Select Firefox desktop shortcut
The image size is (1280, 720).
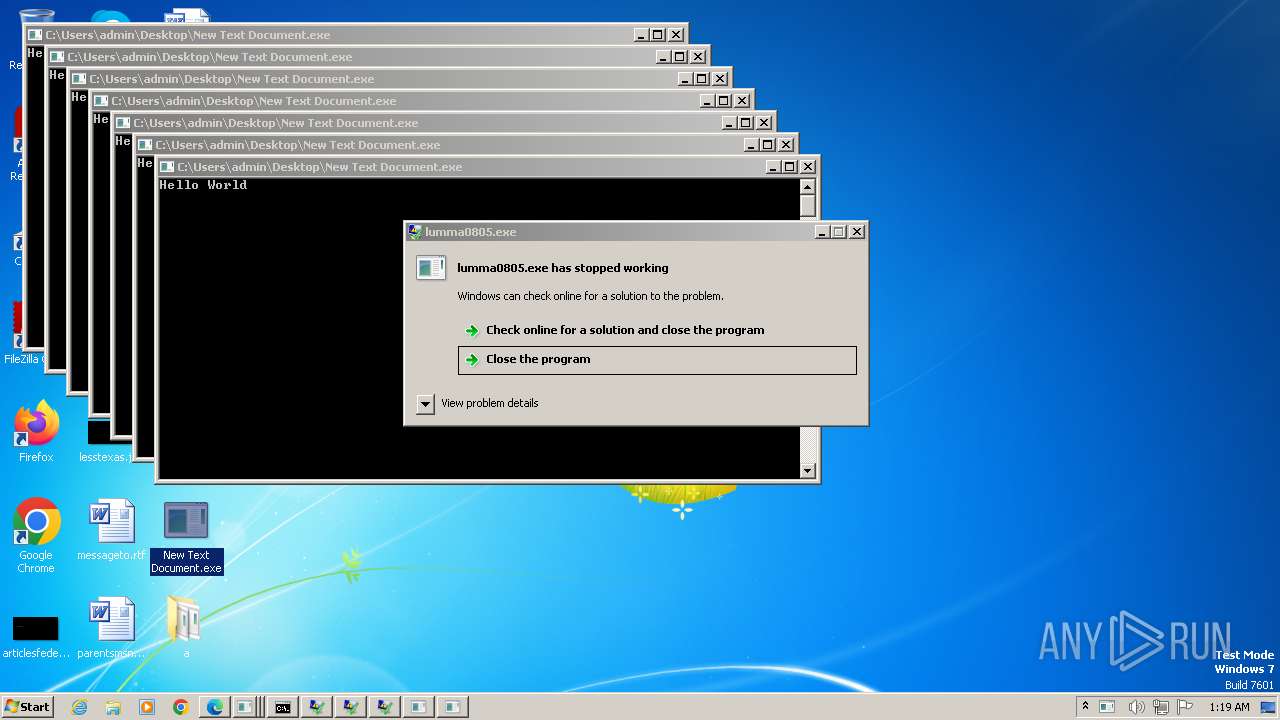(36, 432)
